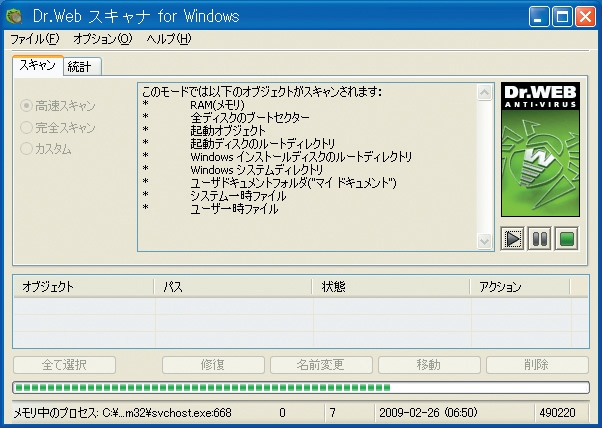Click the 修復 button
This screenshot has width=602, height=428.
point(213,365)
